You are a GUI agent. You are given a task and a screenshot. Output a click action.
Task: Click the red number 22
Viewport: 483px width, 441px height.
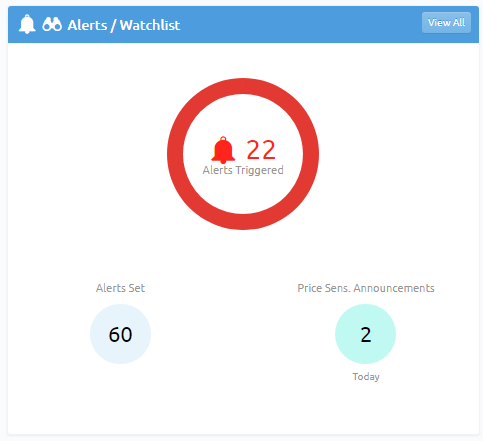[x=261, y=150]
